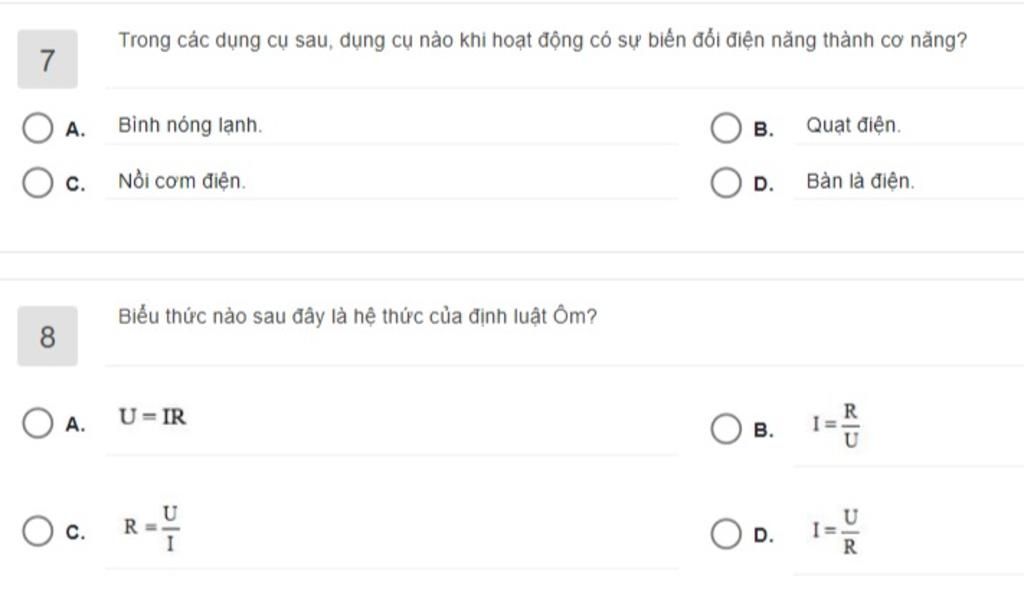Click the 'Quạt điện.' answer text
The image size is (1024, 606).
(x=853, y=126)
